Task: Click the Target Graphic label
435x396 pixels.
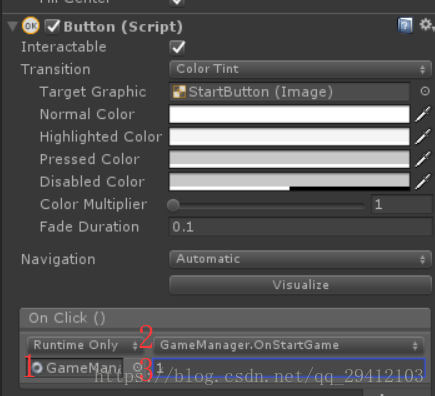Action: pos(93,92)
